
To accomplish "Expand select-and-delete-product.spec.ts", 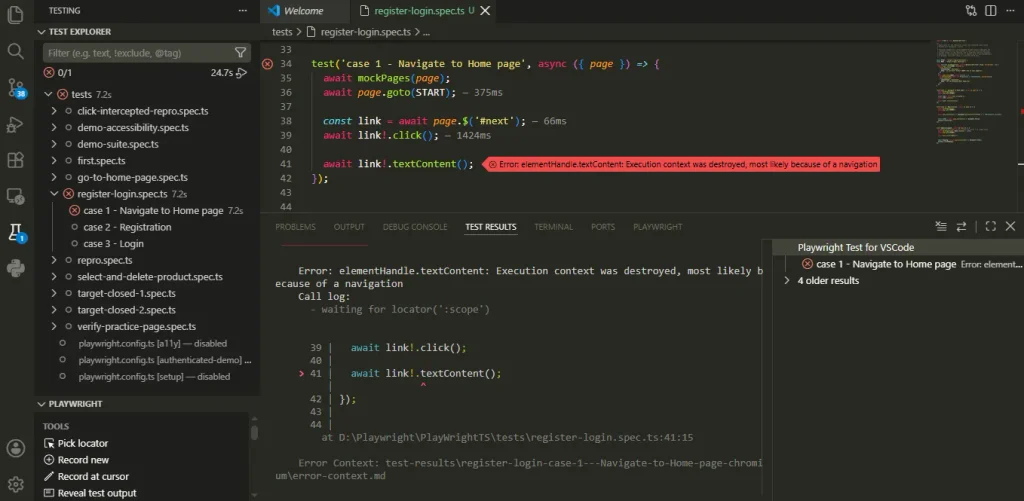I will 54,277.
